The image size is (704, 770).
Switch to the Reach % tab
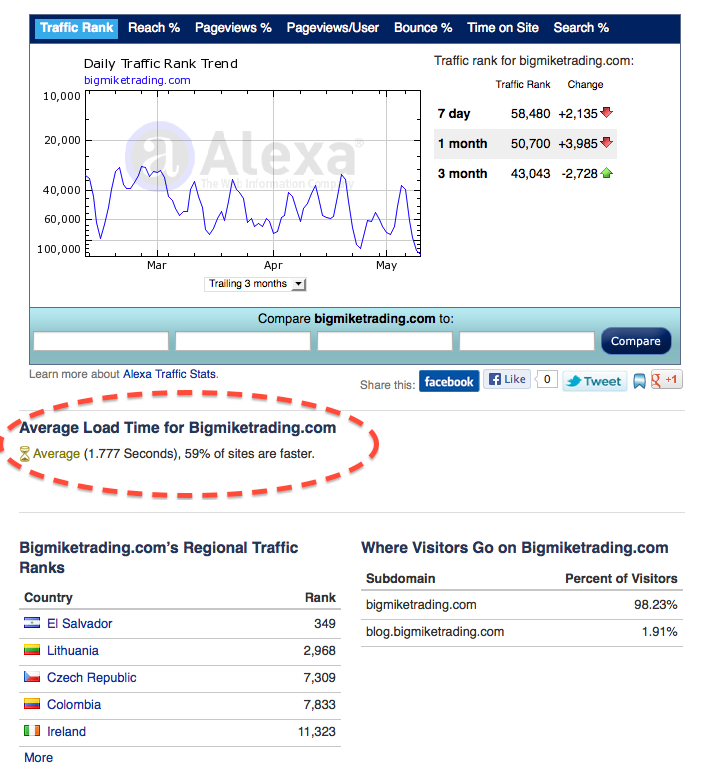click(154, 28)
